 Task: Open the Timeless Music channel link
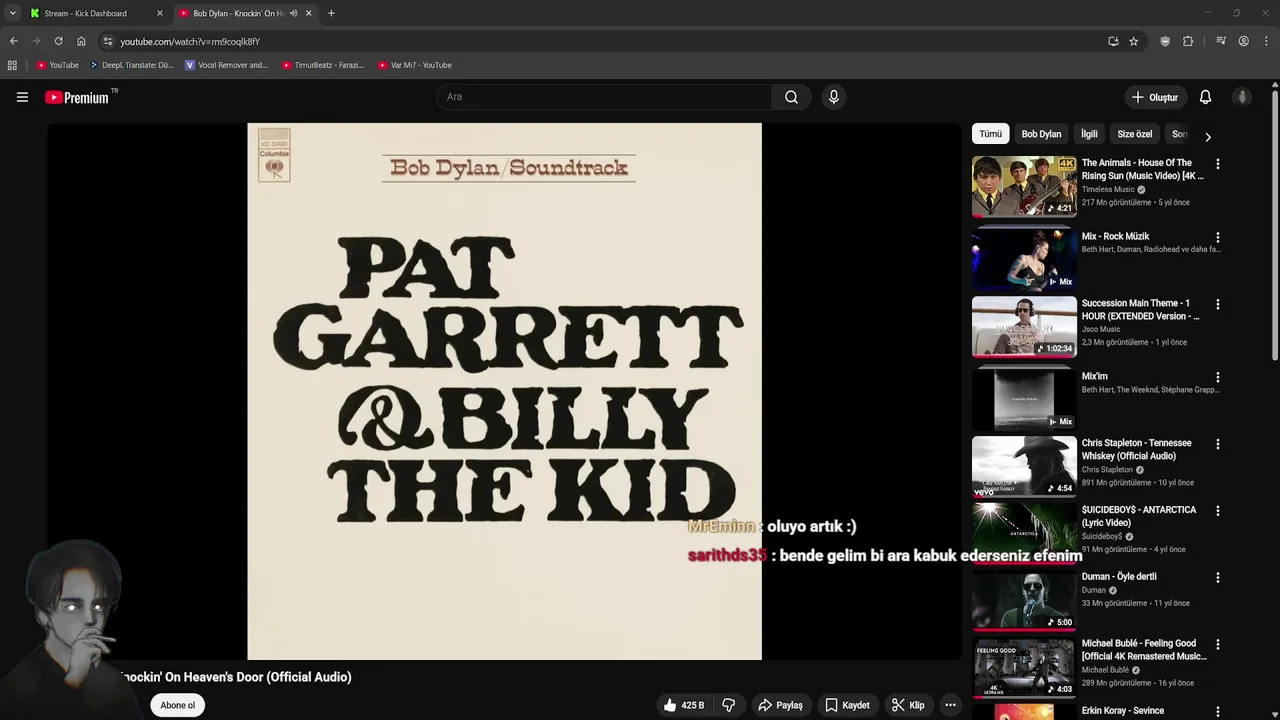coord(1108,189)
